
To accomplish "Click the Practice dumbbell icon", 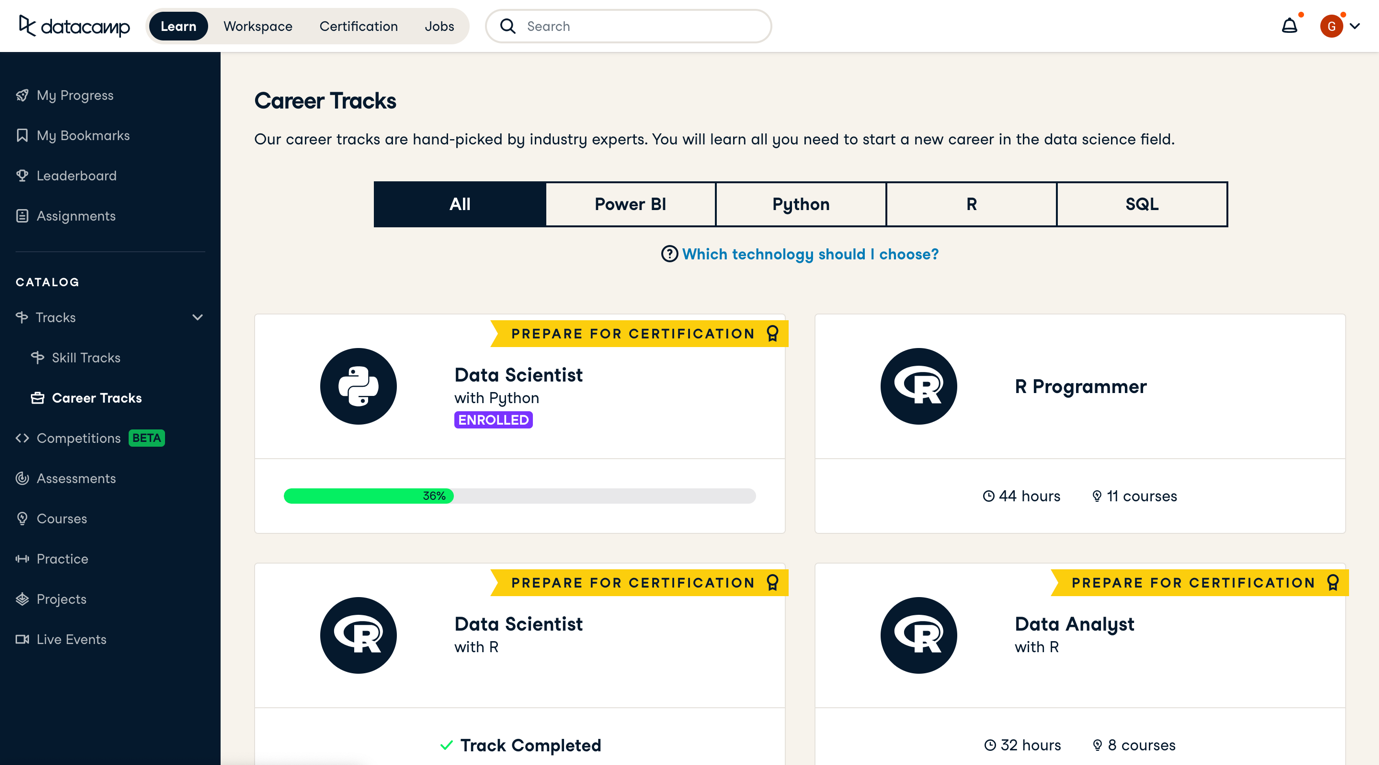I will tap(22, 558).
